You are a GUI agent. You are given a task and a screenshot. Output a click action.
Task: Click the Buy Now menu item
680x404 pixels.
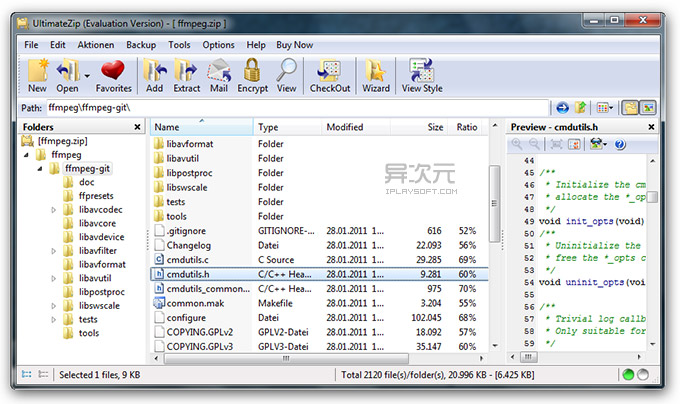pos(294,45)
